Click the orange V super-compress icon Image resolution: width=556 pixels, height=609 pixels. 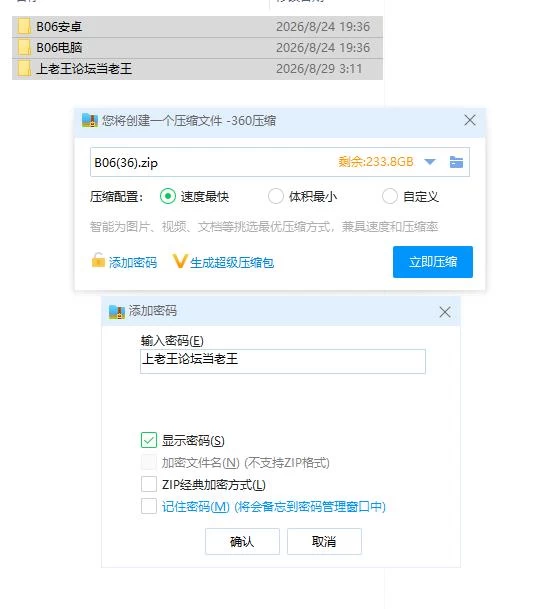click(180, 261)
